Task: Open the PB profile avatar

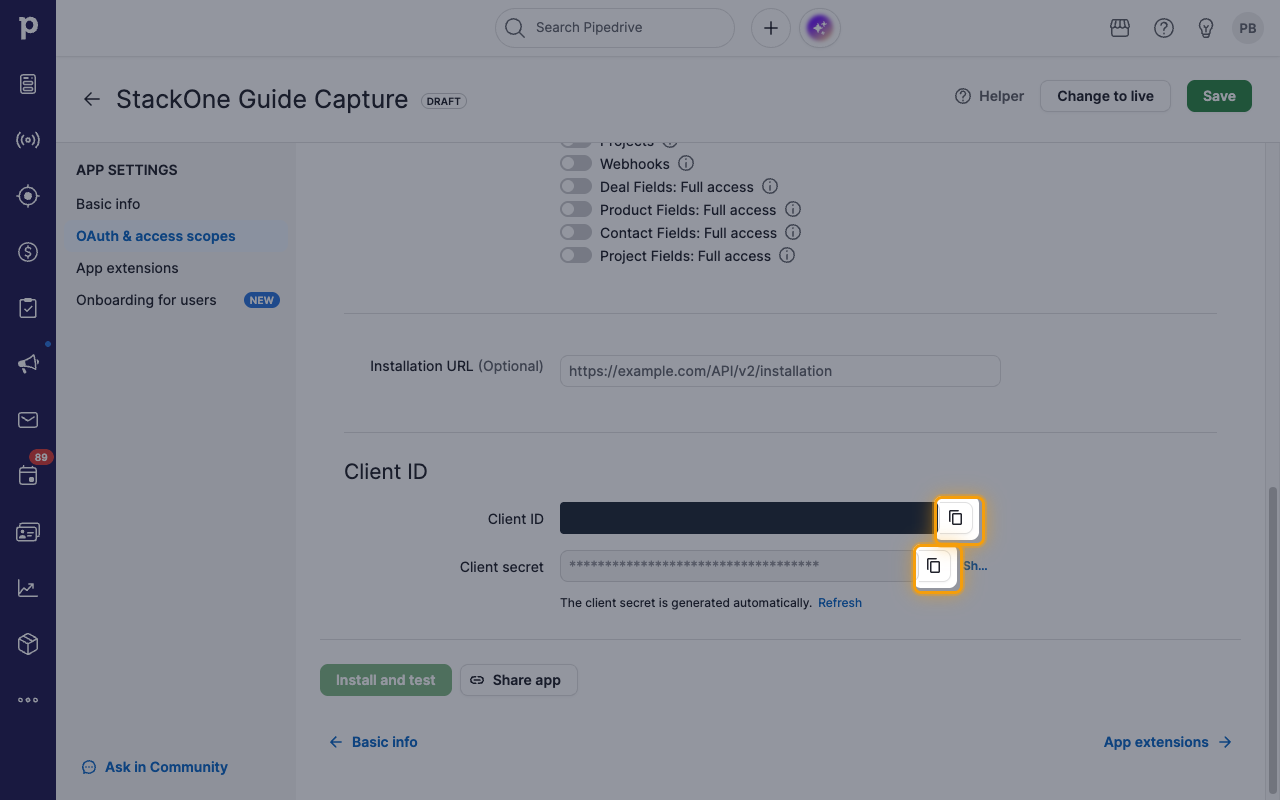Action: pos(1248,28)
